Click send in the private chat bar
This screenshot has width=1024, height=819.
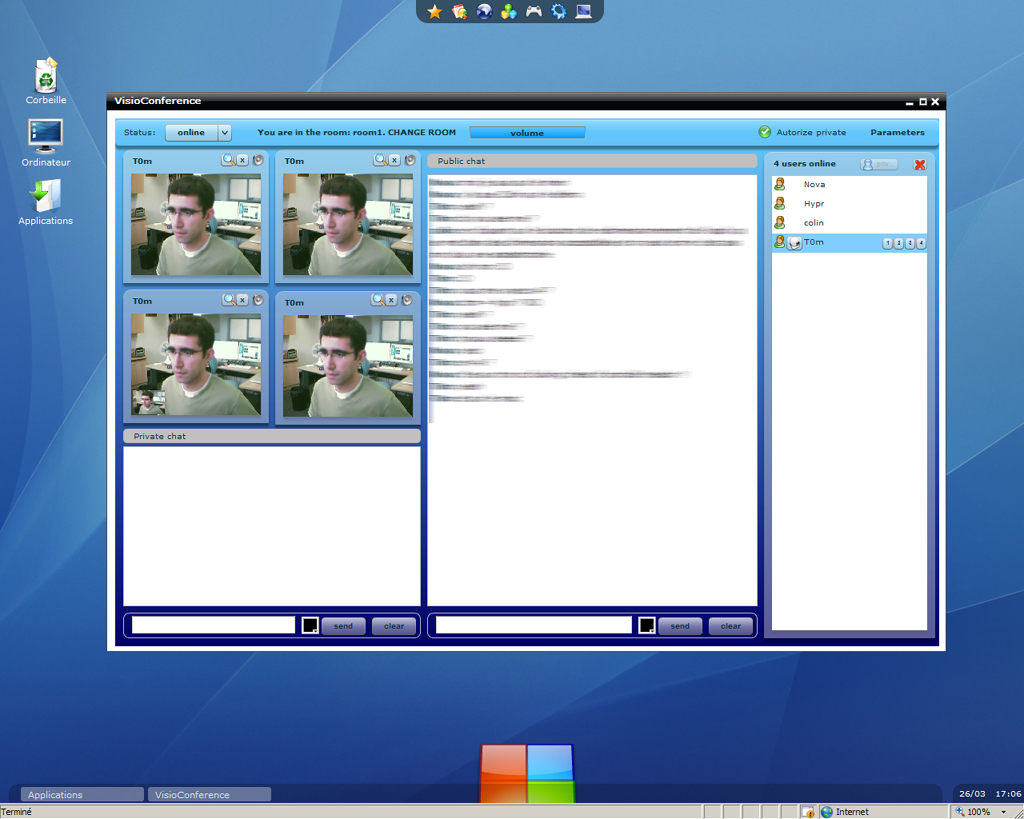344,626
